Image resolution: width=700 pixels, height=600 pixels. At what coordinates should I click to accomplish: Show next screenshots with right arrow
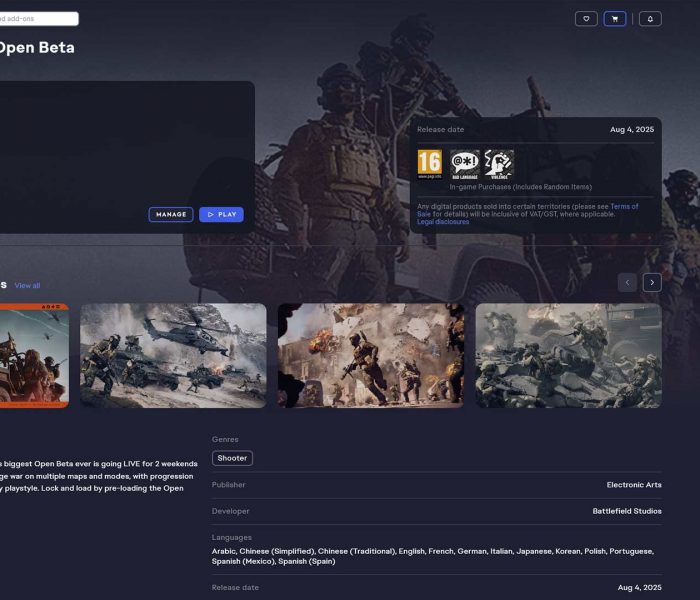(x=652, y=283)
